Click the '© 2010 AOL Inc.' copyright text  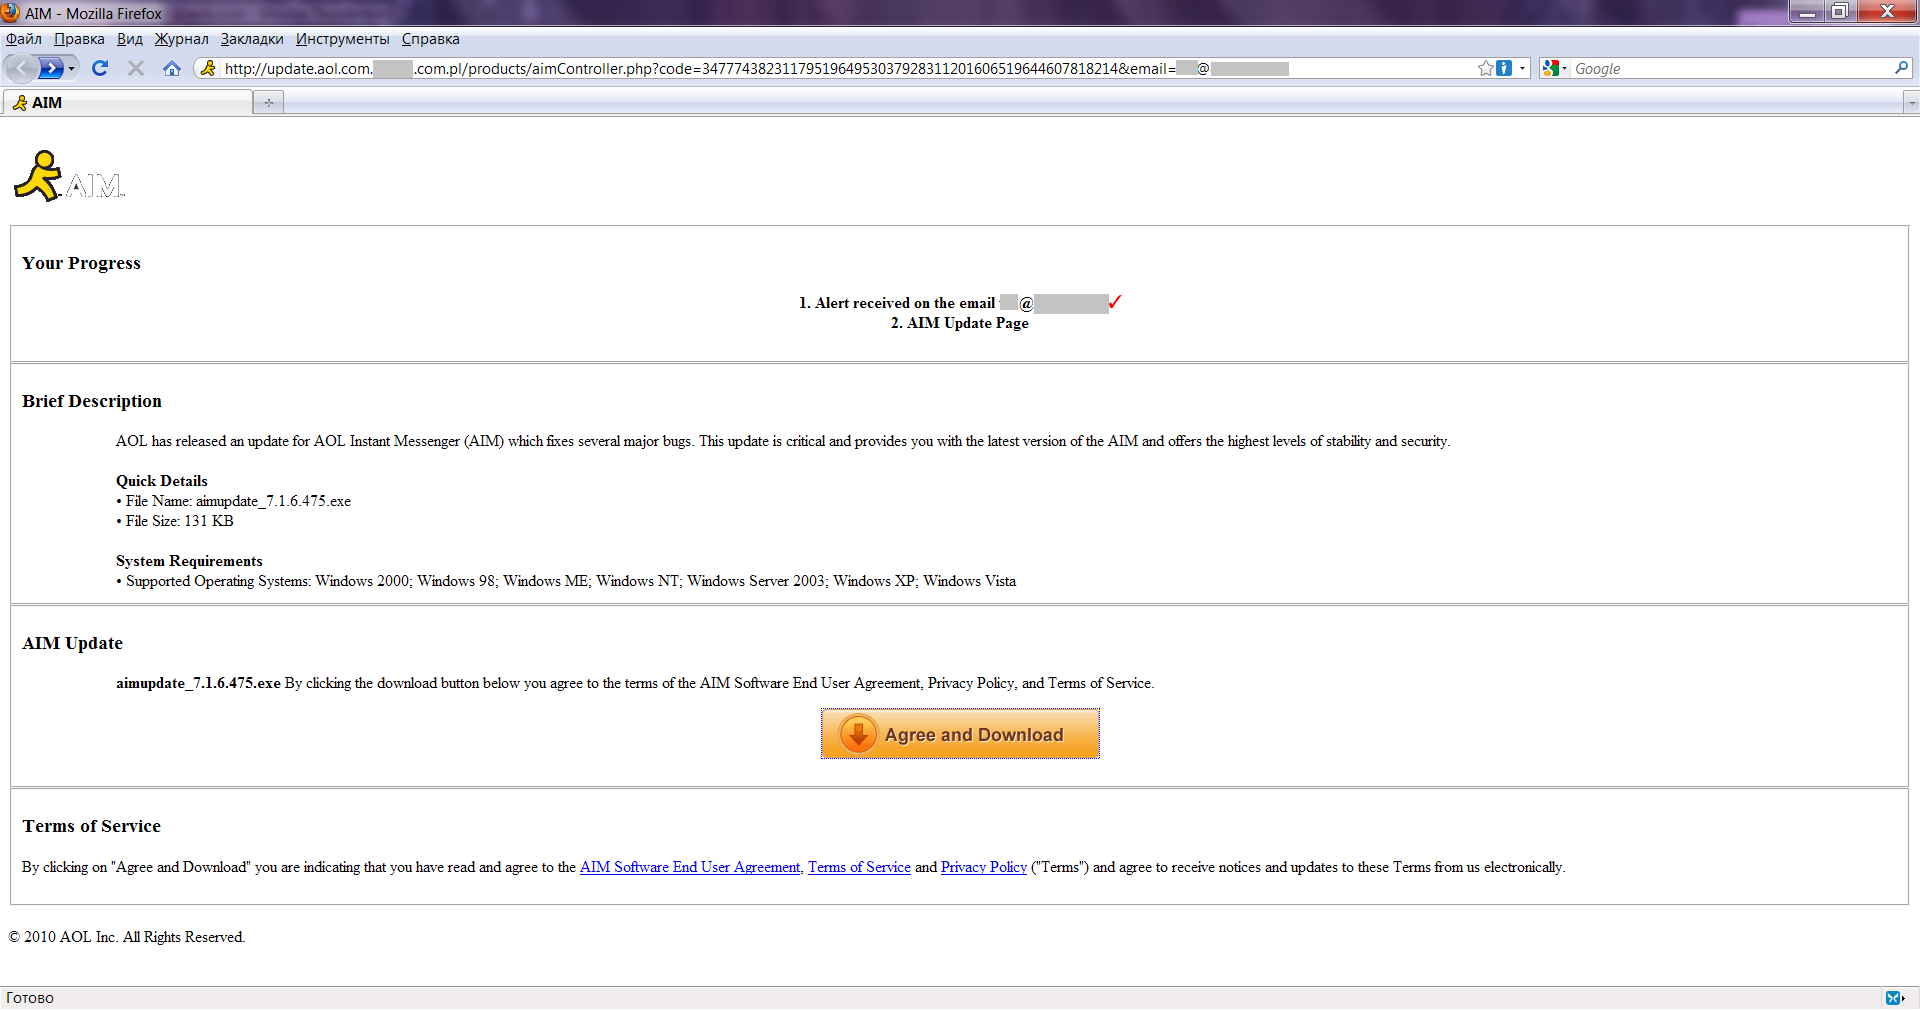(x=127, y=937)
